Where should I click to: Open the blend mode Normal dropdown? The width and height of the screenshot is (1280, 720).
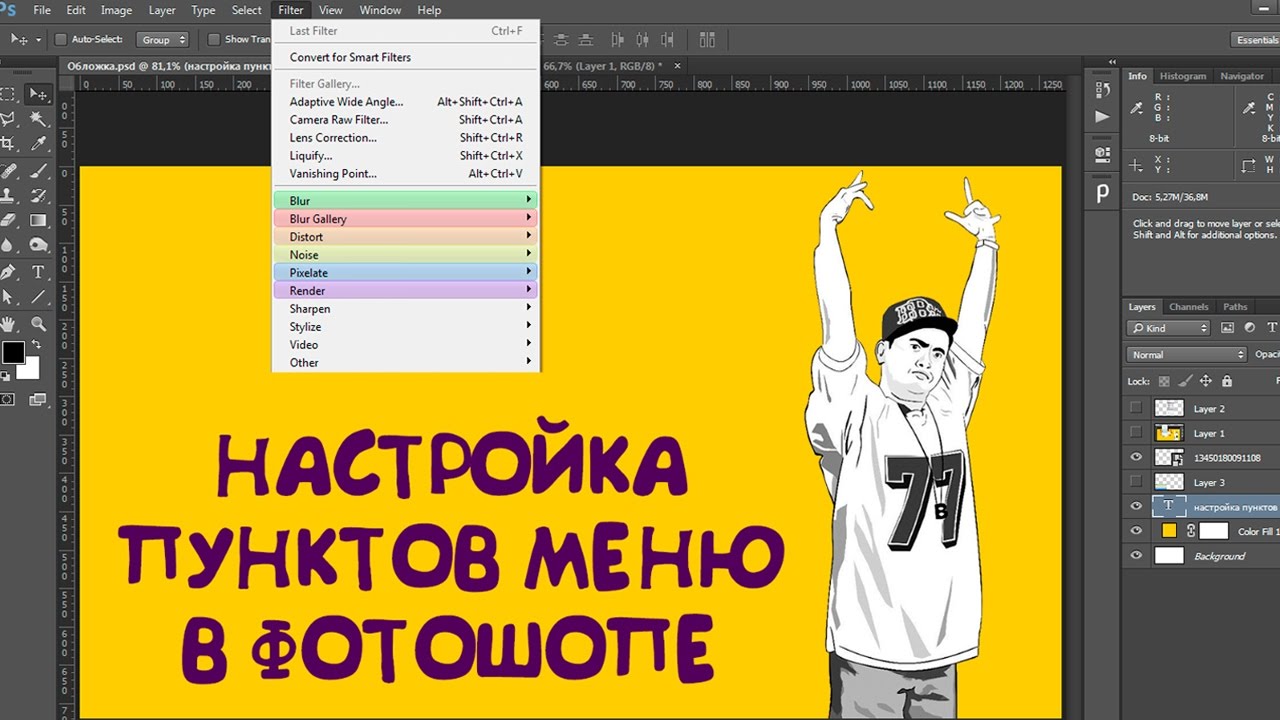click(x=1187, y=354)
